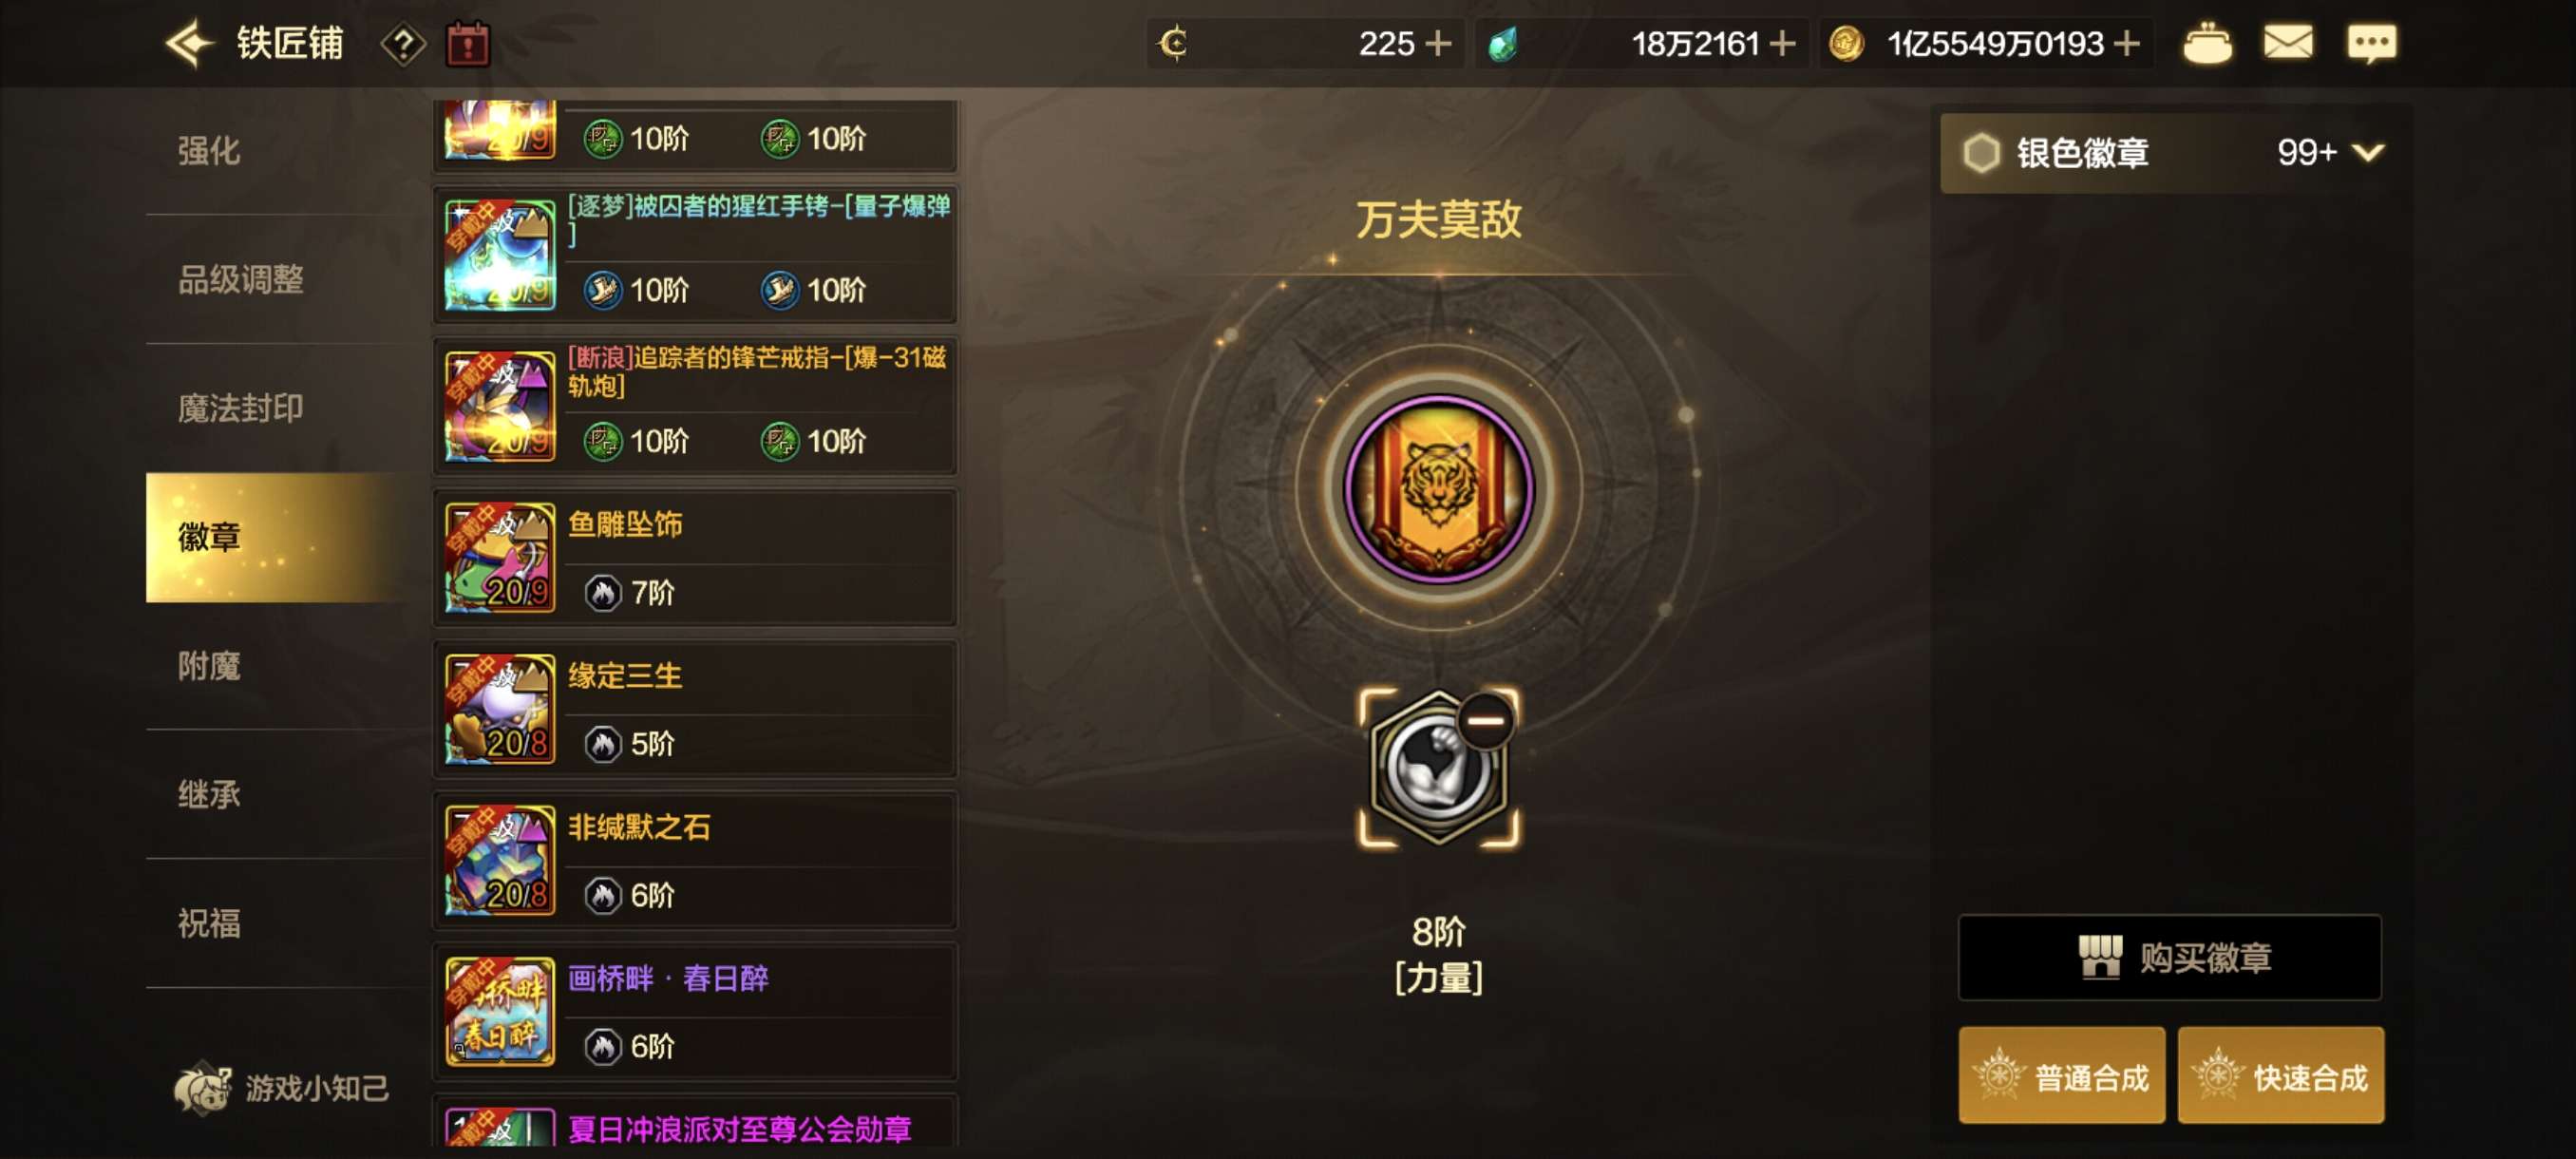The image size is (2576, 1159).
Task: Open the red calendar alert icon
Action: click(x=467, y=45)
